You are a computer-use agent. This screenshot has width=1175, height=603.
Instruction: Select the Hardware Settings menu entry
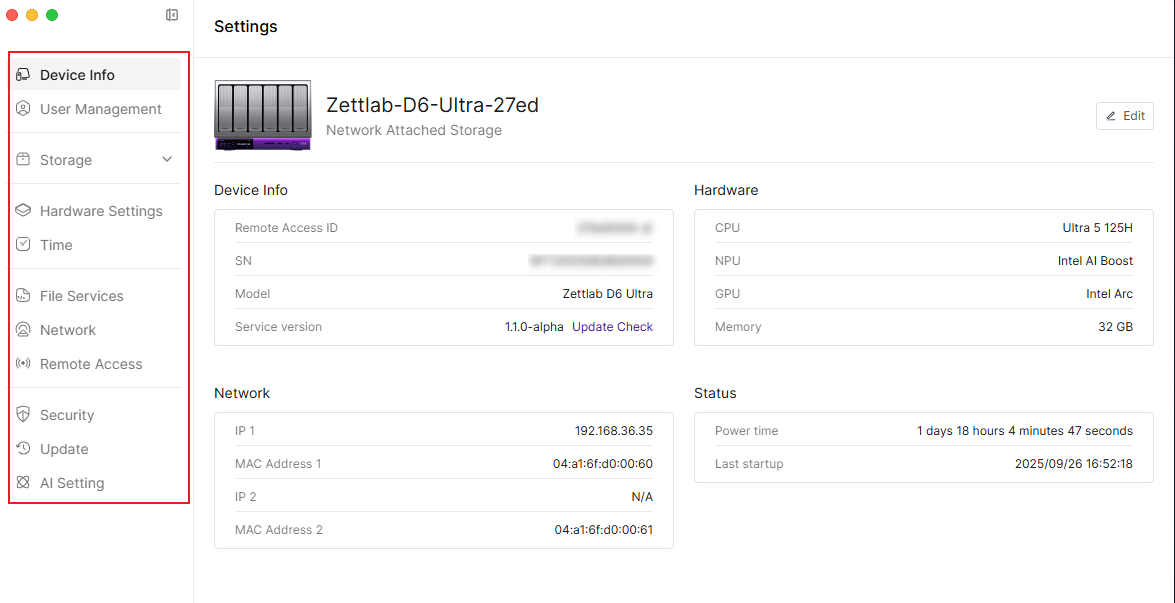(x=101, y=211)
